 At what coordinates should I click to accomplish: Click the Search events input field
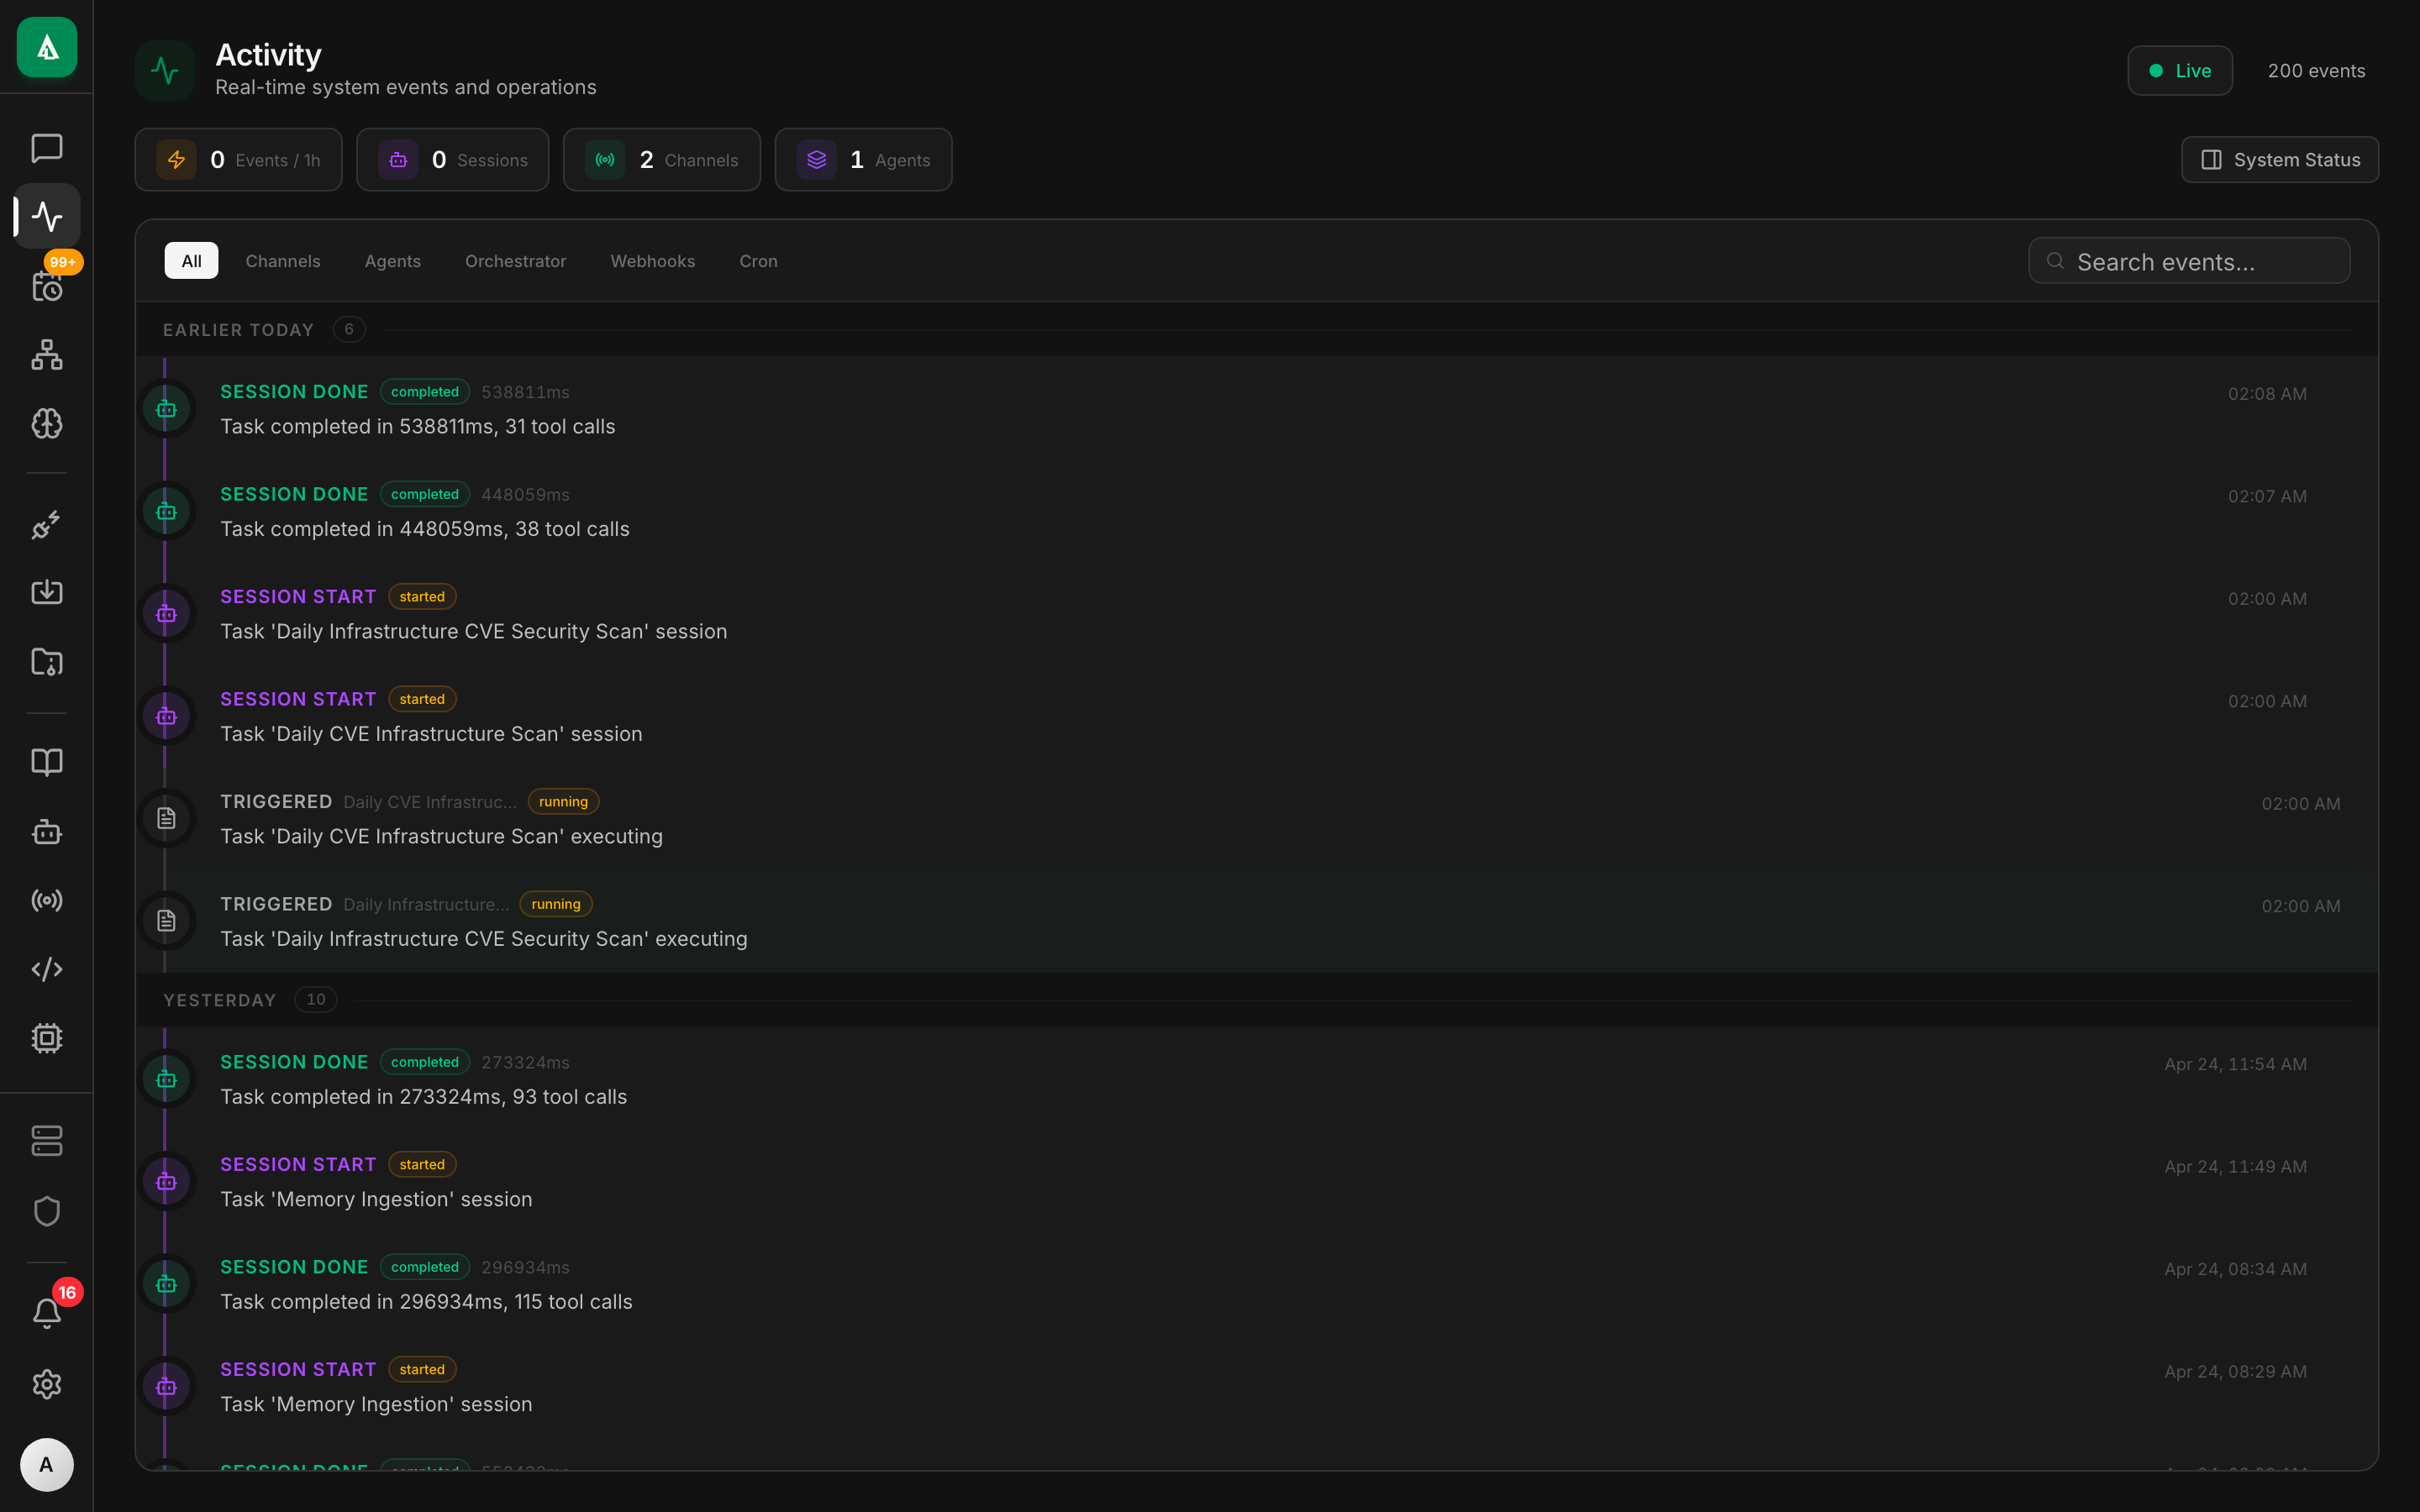coord(2189,261)
